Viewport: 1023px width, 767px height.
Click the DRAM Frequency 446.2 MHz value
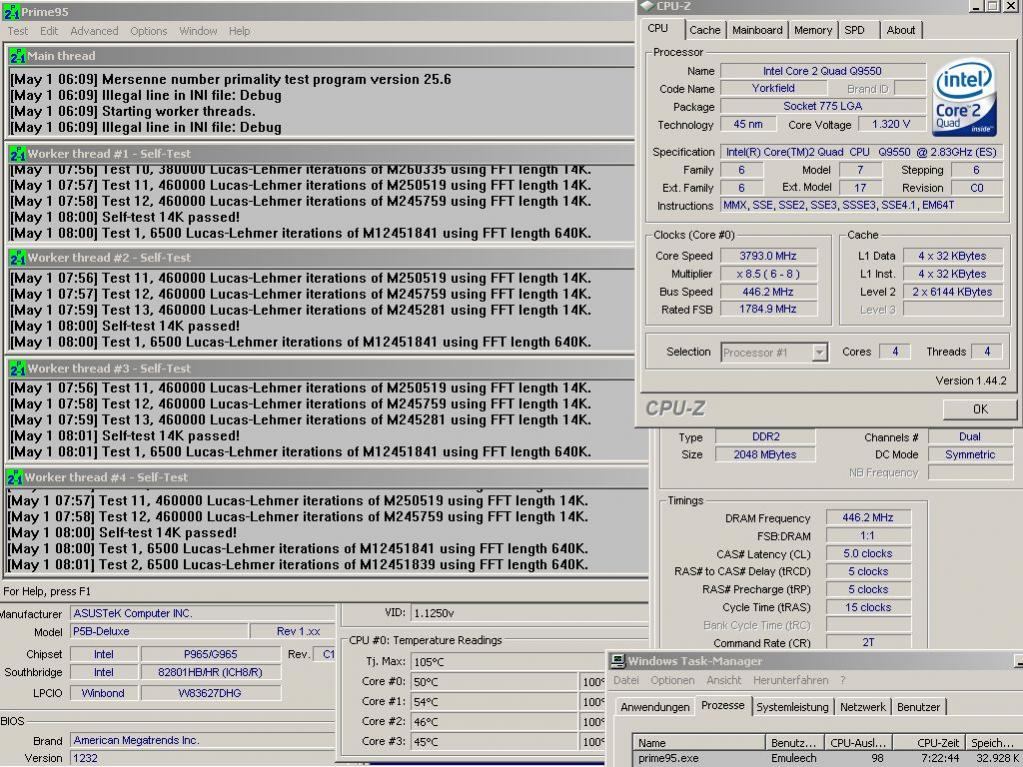click(868, 518)
